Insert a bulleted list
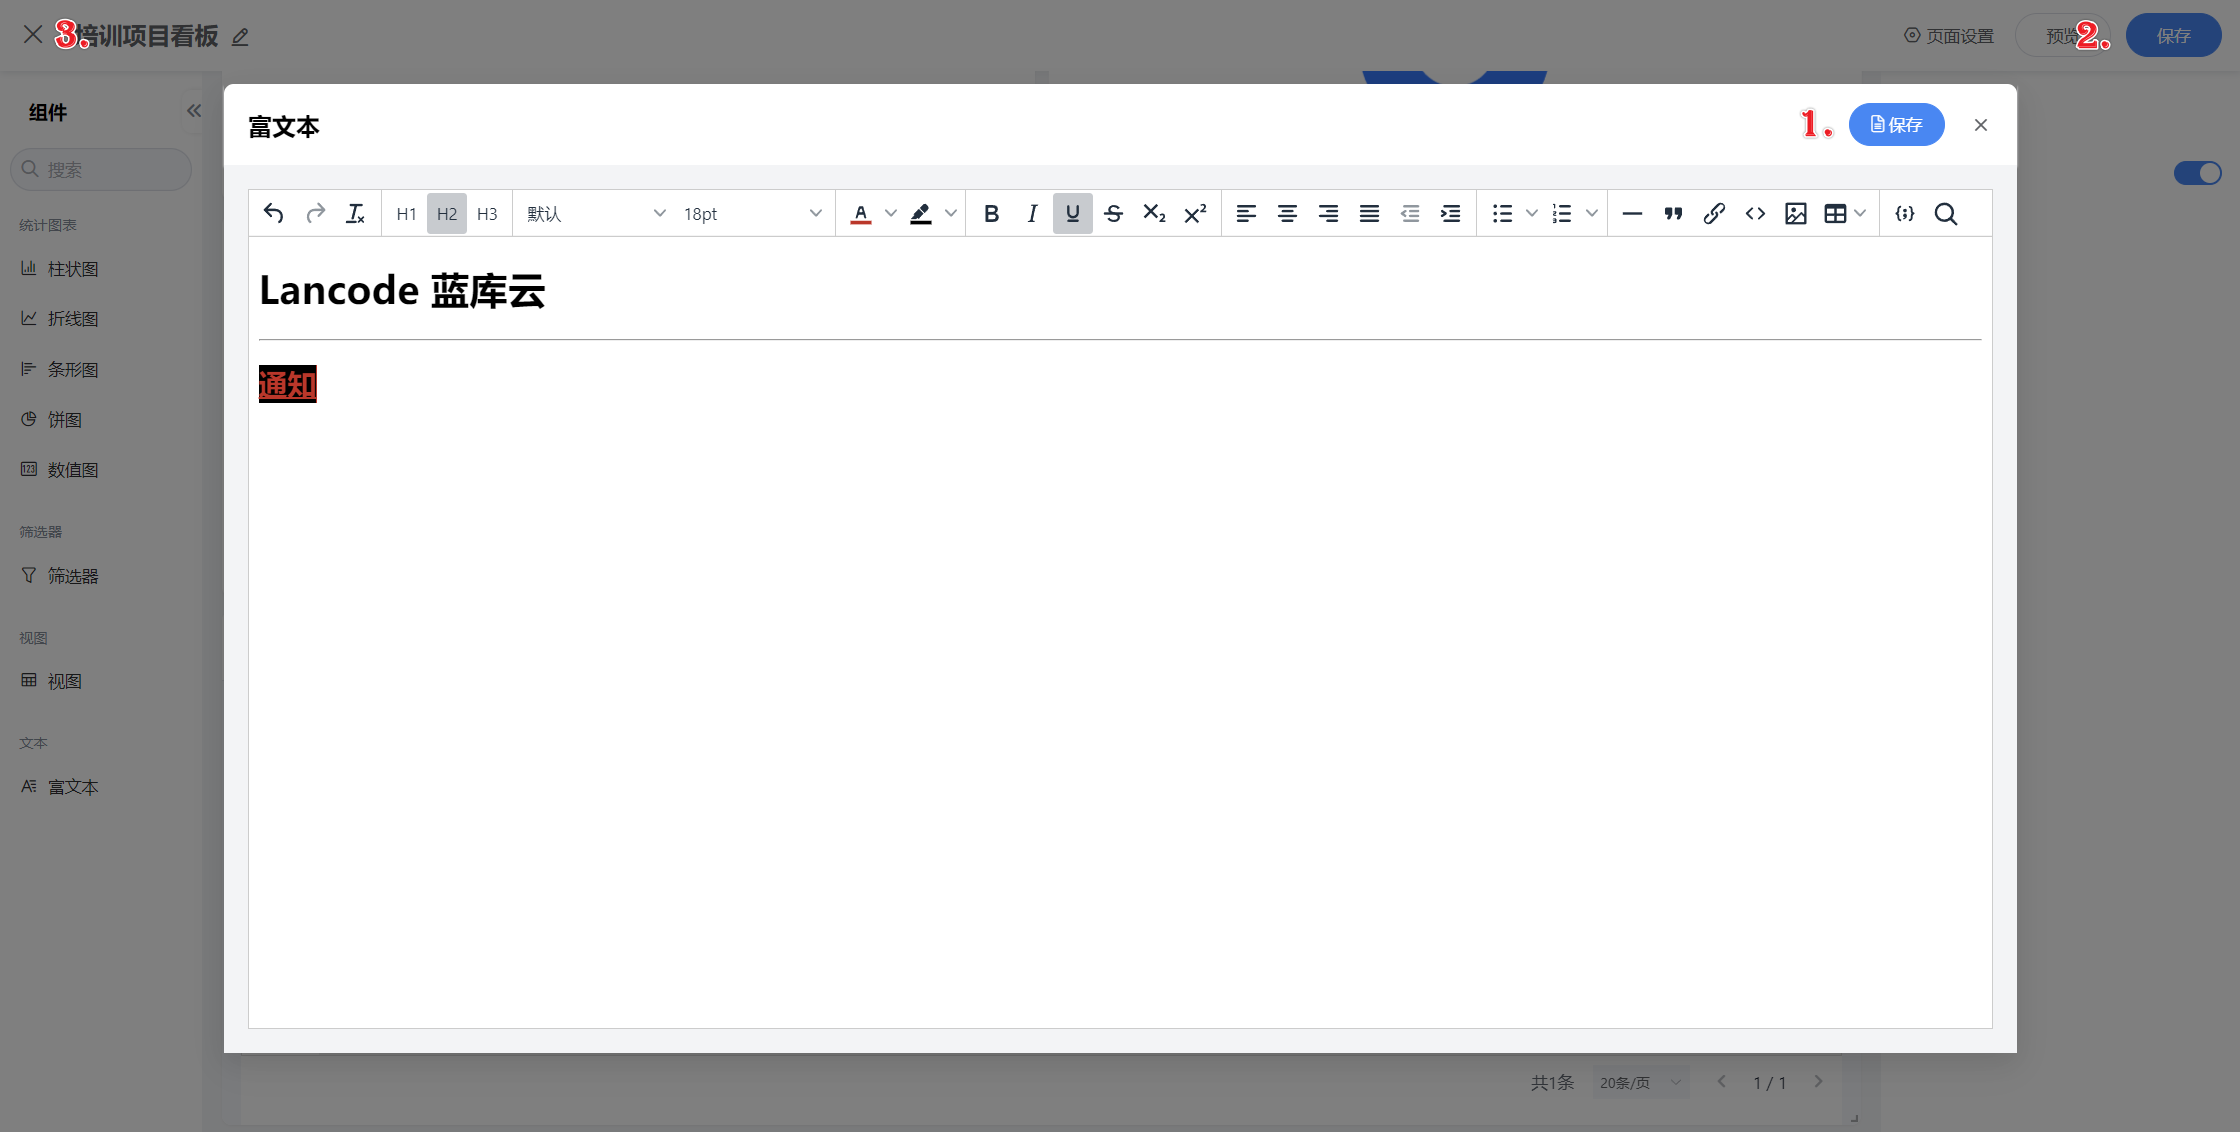The image size is (2240, 1132). (x=1502, y=213)
